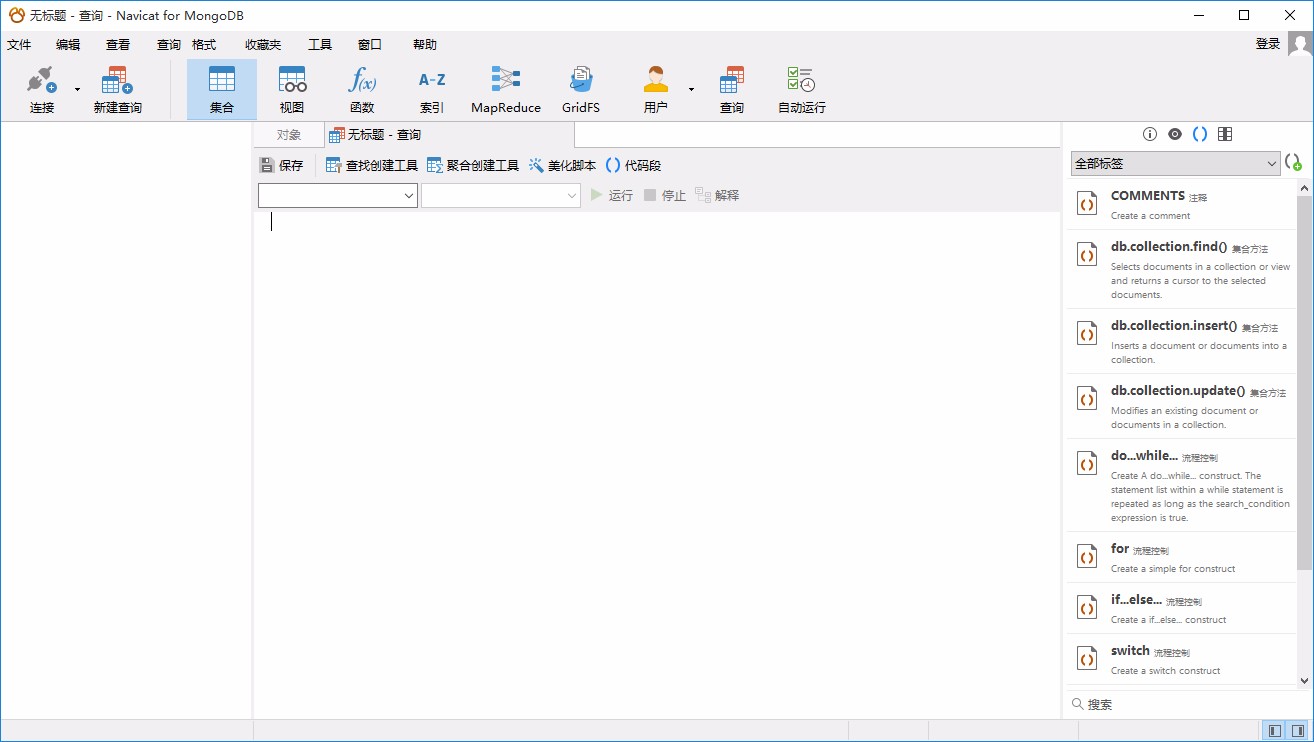
Task: Open the 函数 functions toolbar icon
Action: pos(362,80)
